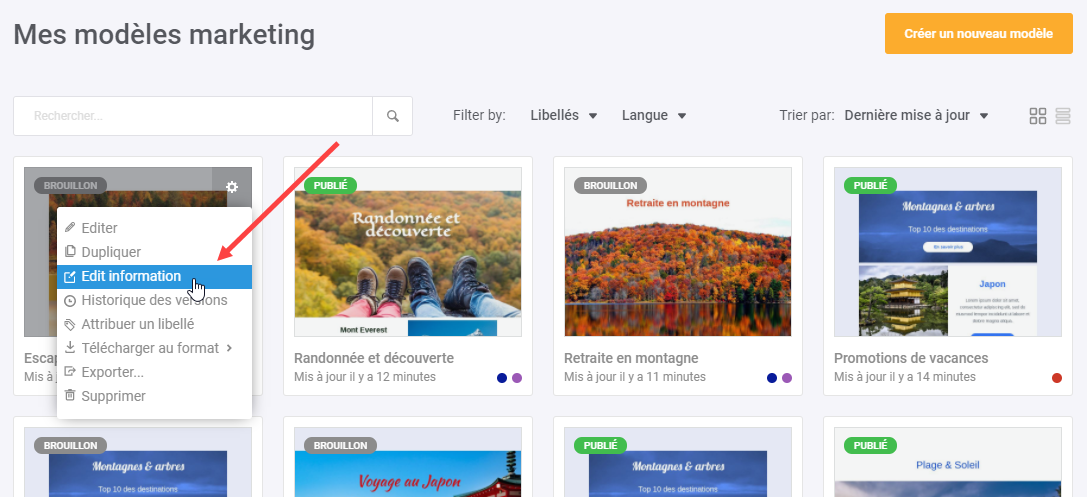Open the Dernière mise à jour sort dropdown

coord(916,116)
